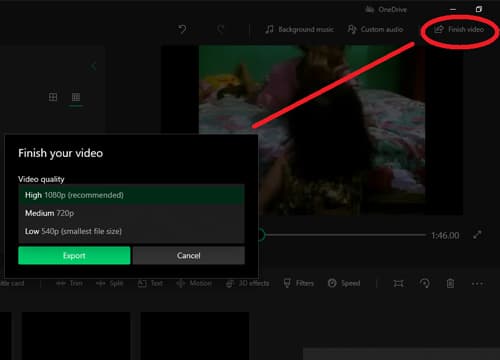
Task: Expand preview to full screen
Action: (x=477, y=235)
